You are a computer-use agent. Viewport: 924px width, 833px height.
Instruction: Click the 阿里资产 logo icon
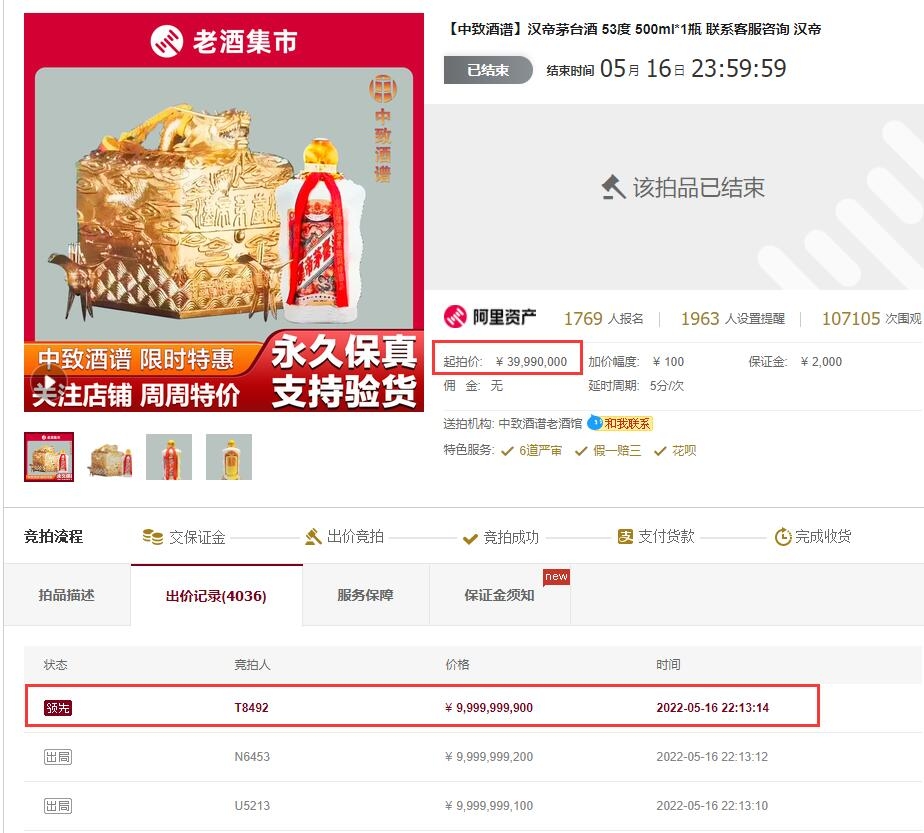tap(455, 317)
